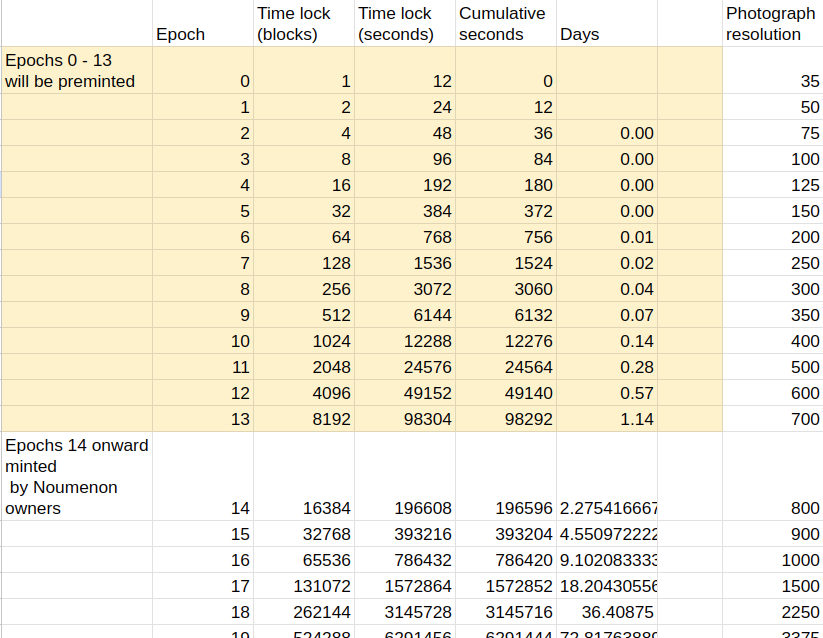823x638 pixels.
Task: Click the Days value 2.275416667
Action: click(606, 509)
